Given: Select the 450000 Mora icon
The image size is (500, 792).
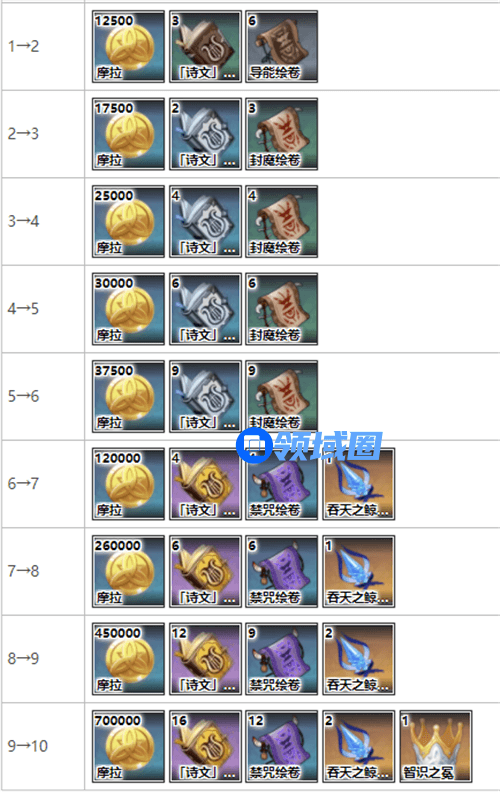Looking at the screenshot, I should [128, 658].
